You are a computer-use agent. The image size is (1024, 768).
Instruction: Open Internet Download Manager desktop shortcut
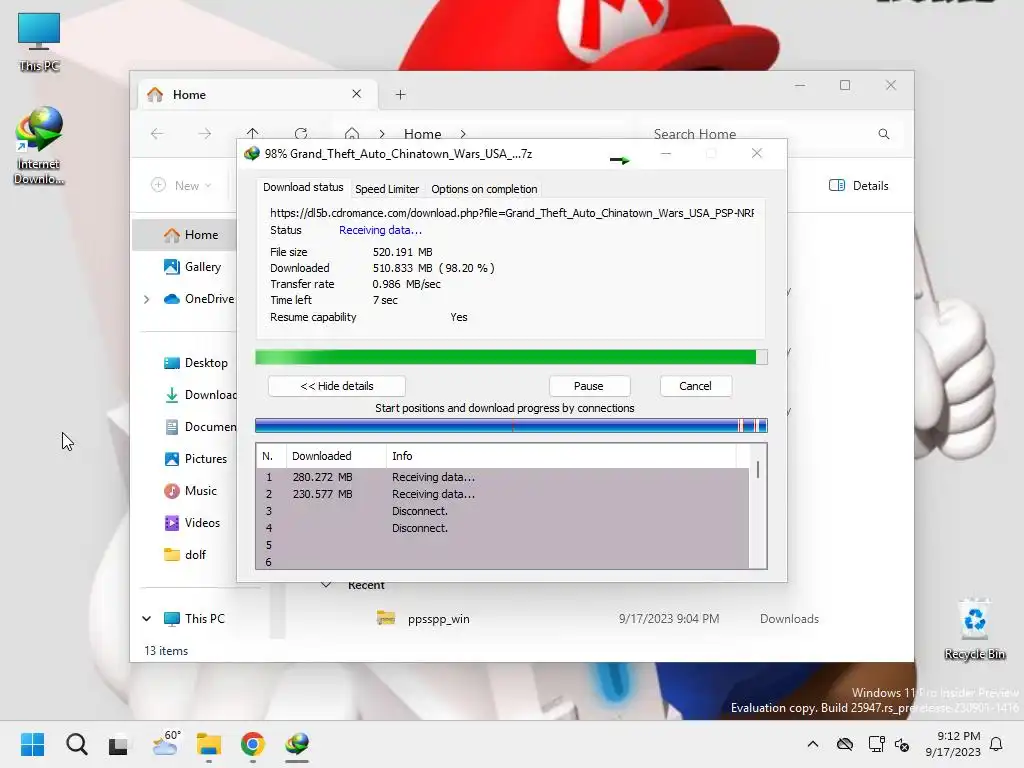coord(39,146)
